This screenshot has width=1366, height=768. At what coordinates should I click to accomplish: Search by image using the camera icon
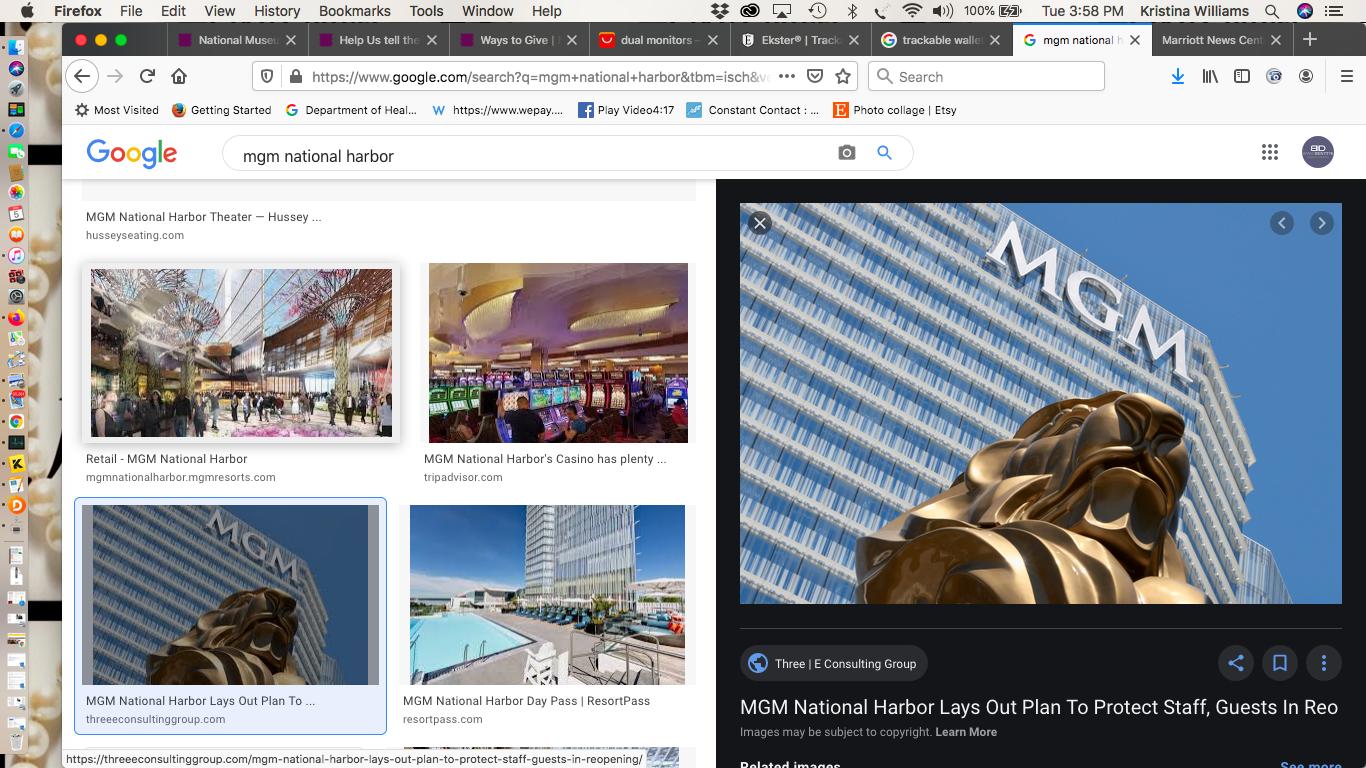click(847, 153)
